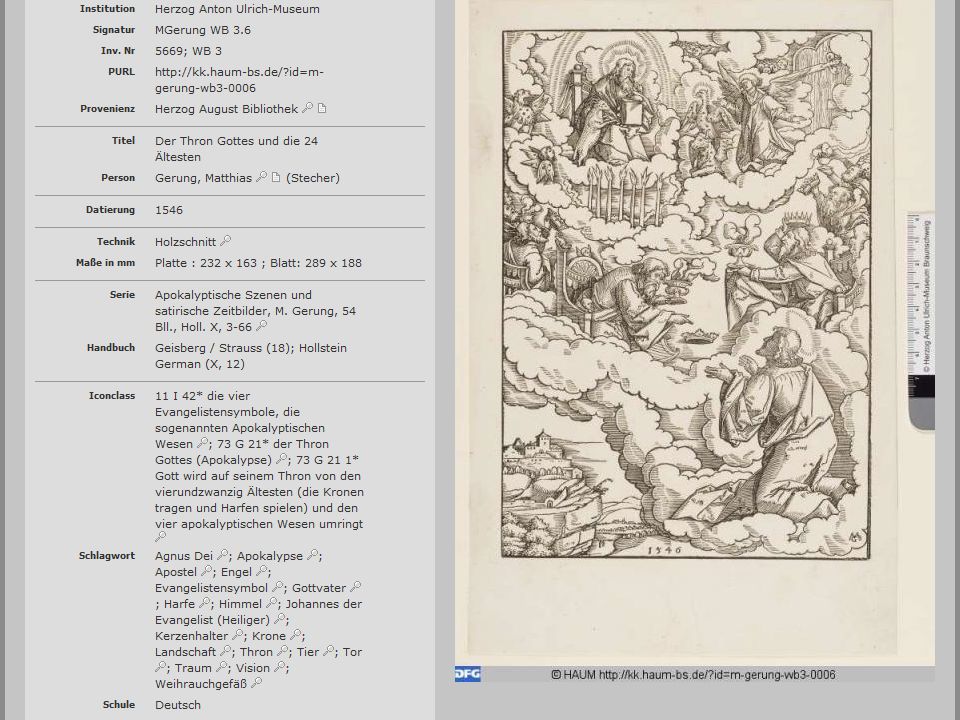Image resolution: width=960 pixels, height=720 pixels.
Task: Open document icon beside Gerung, Matthias
Action: click(x=276, y=178)
